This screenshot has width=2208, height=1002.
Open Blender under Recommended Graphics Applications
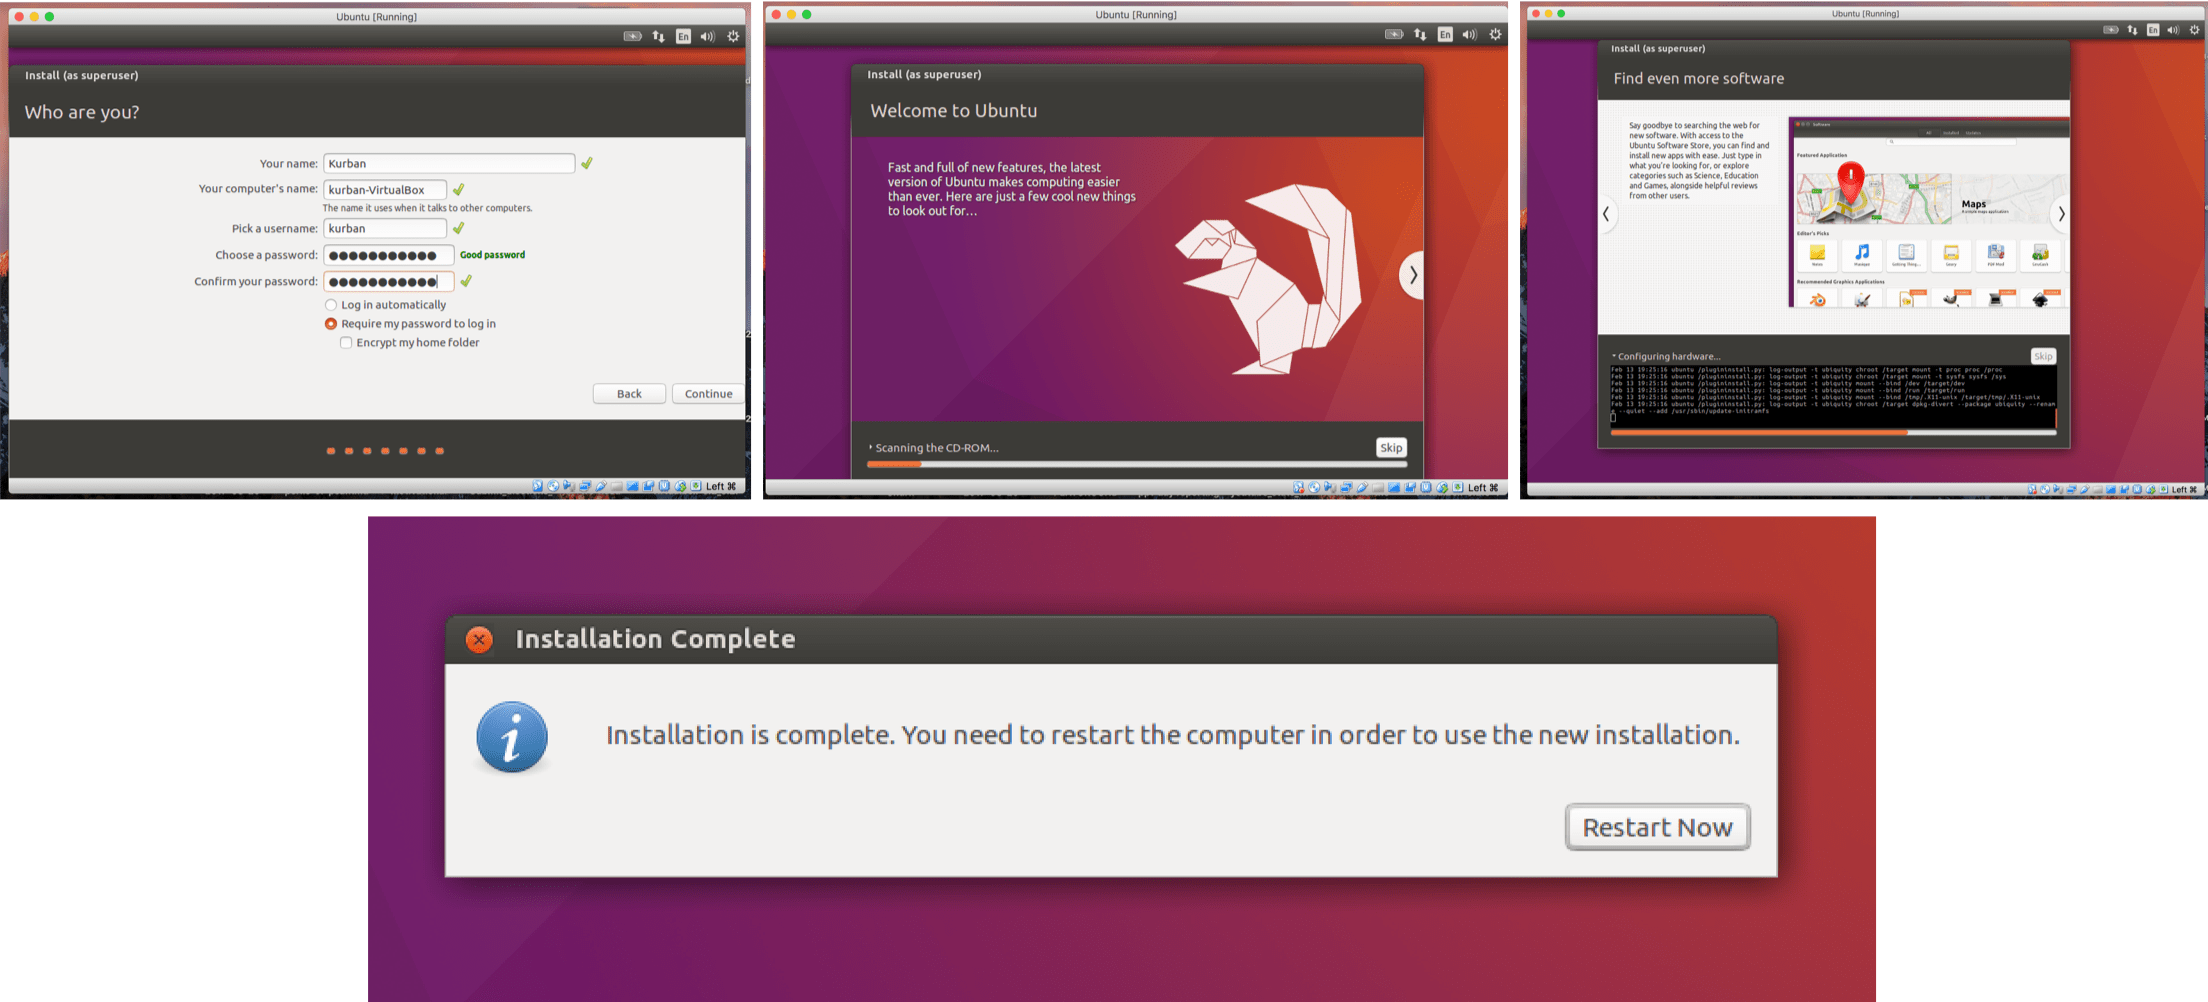pos(1818,301)
